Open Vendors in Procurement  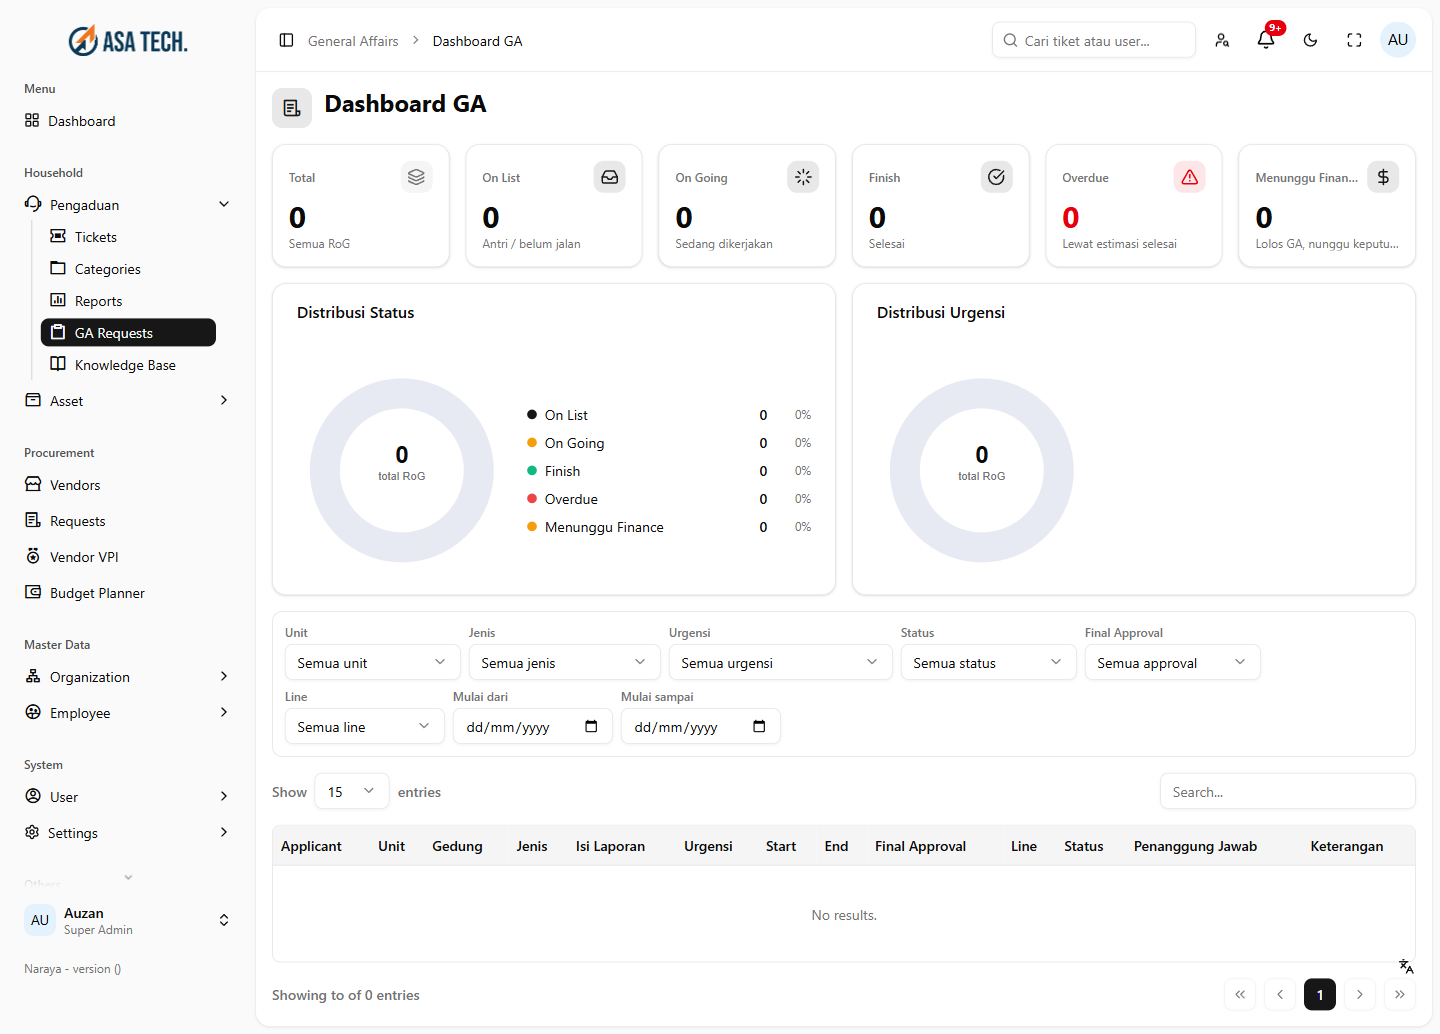[x=128, y=485]
